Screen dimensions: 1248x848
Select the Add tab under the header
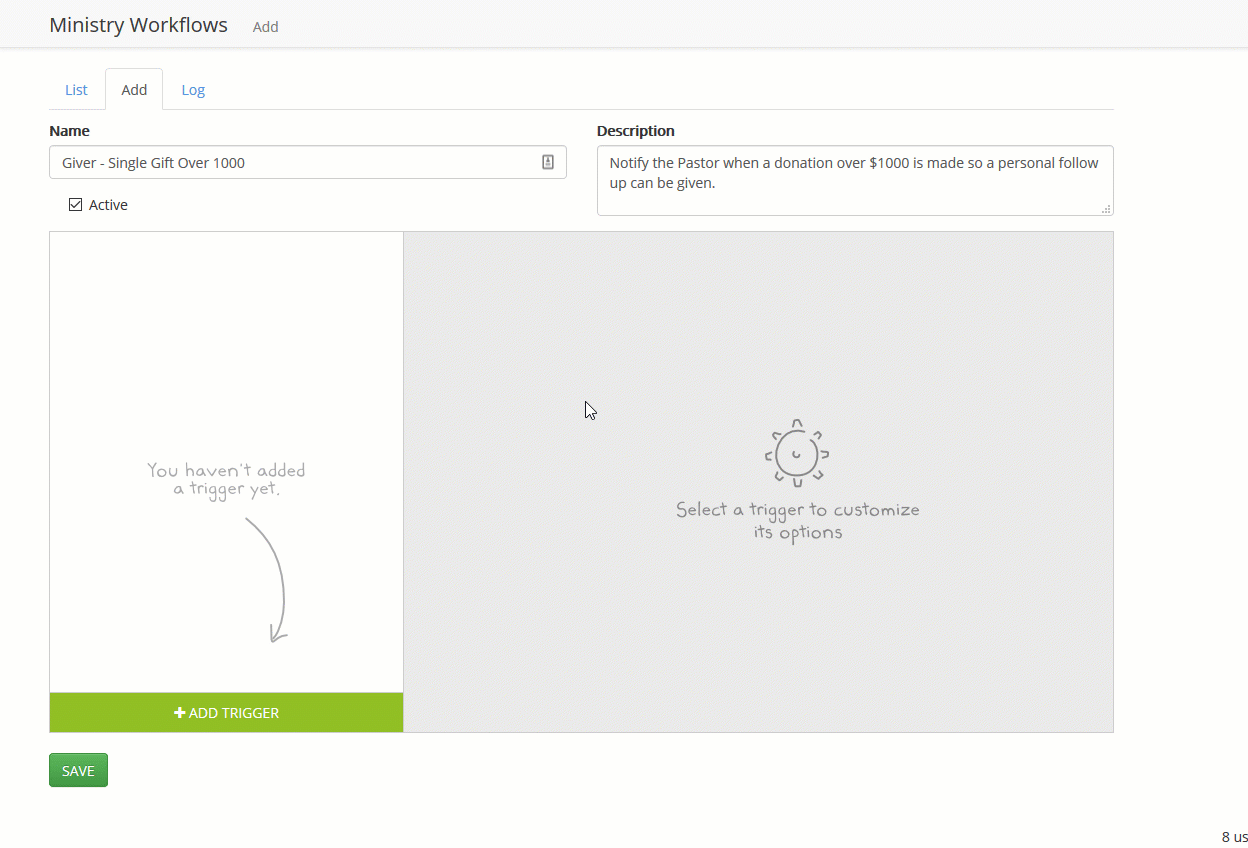[134, 90]
